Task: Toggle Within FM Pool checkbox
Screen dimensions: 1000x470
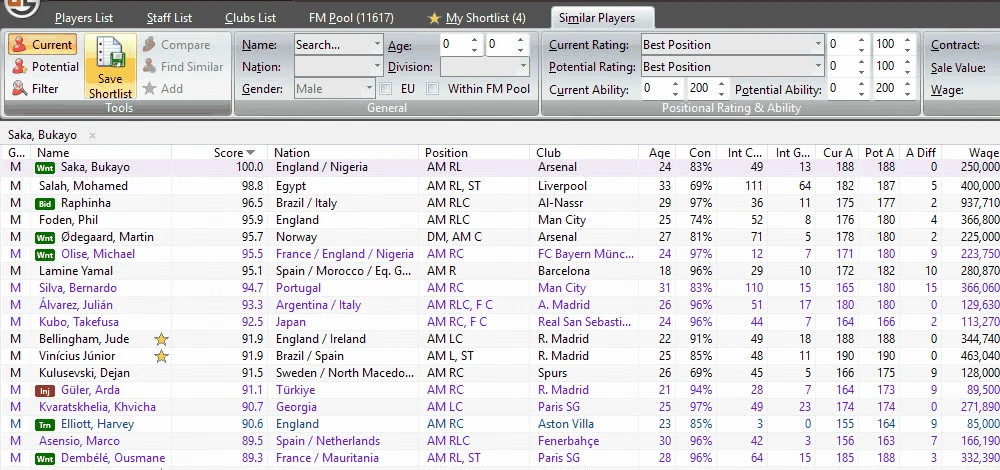Action: point(433,89)
